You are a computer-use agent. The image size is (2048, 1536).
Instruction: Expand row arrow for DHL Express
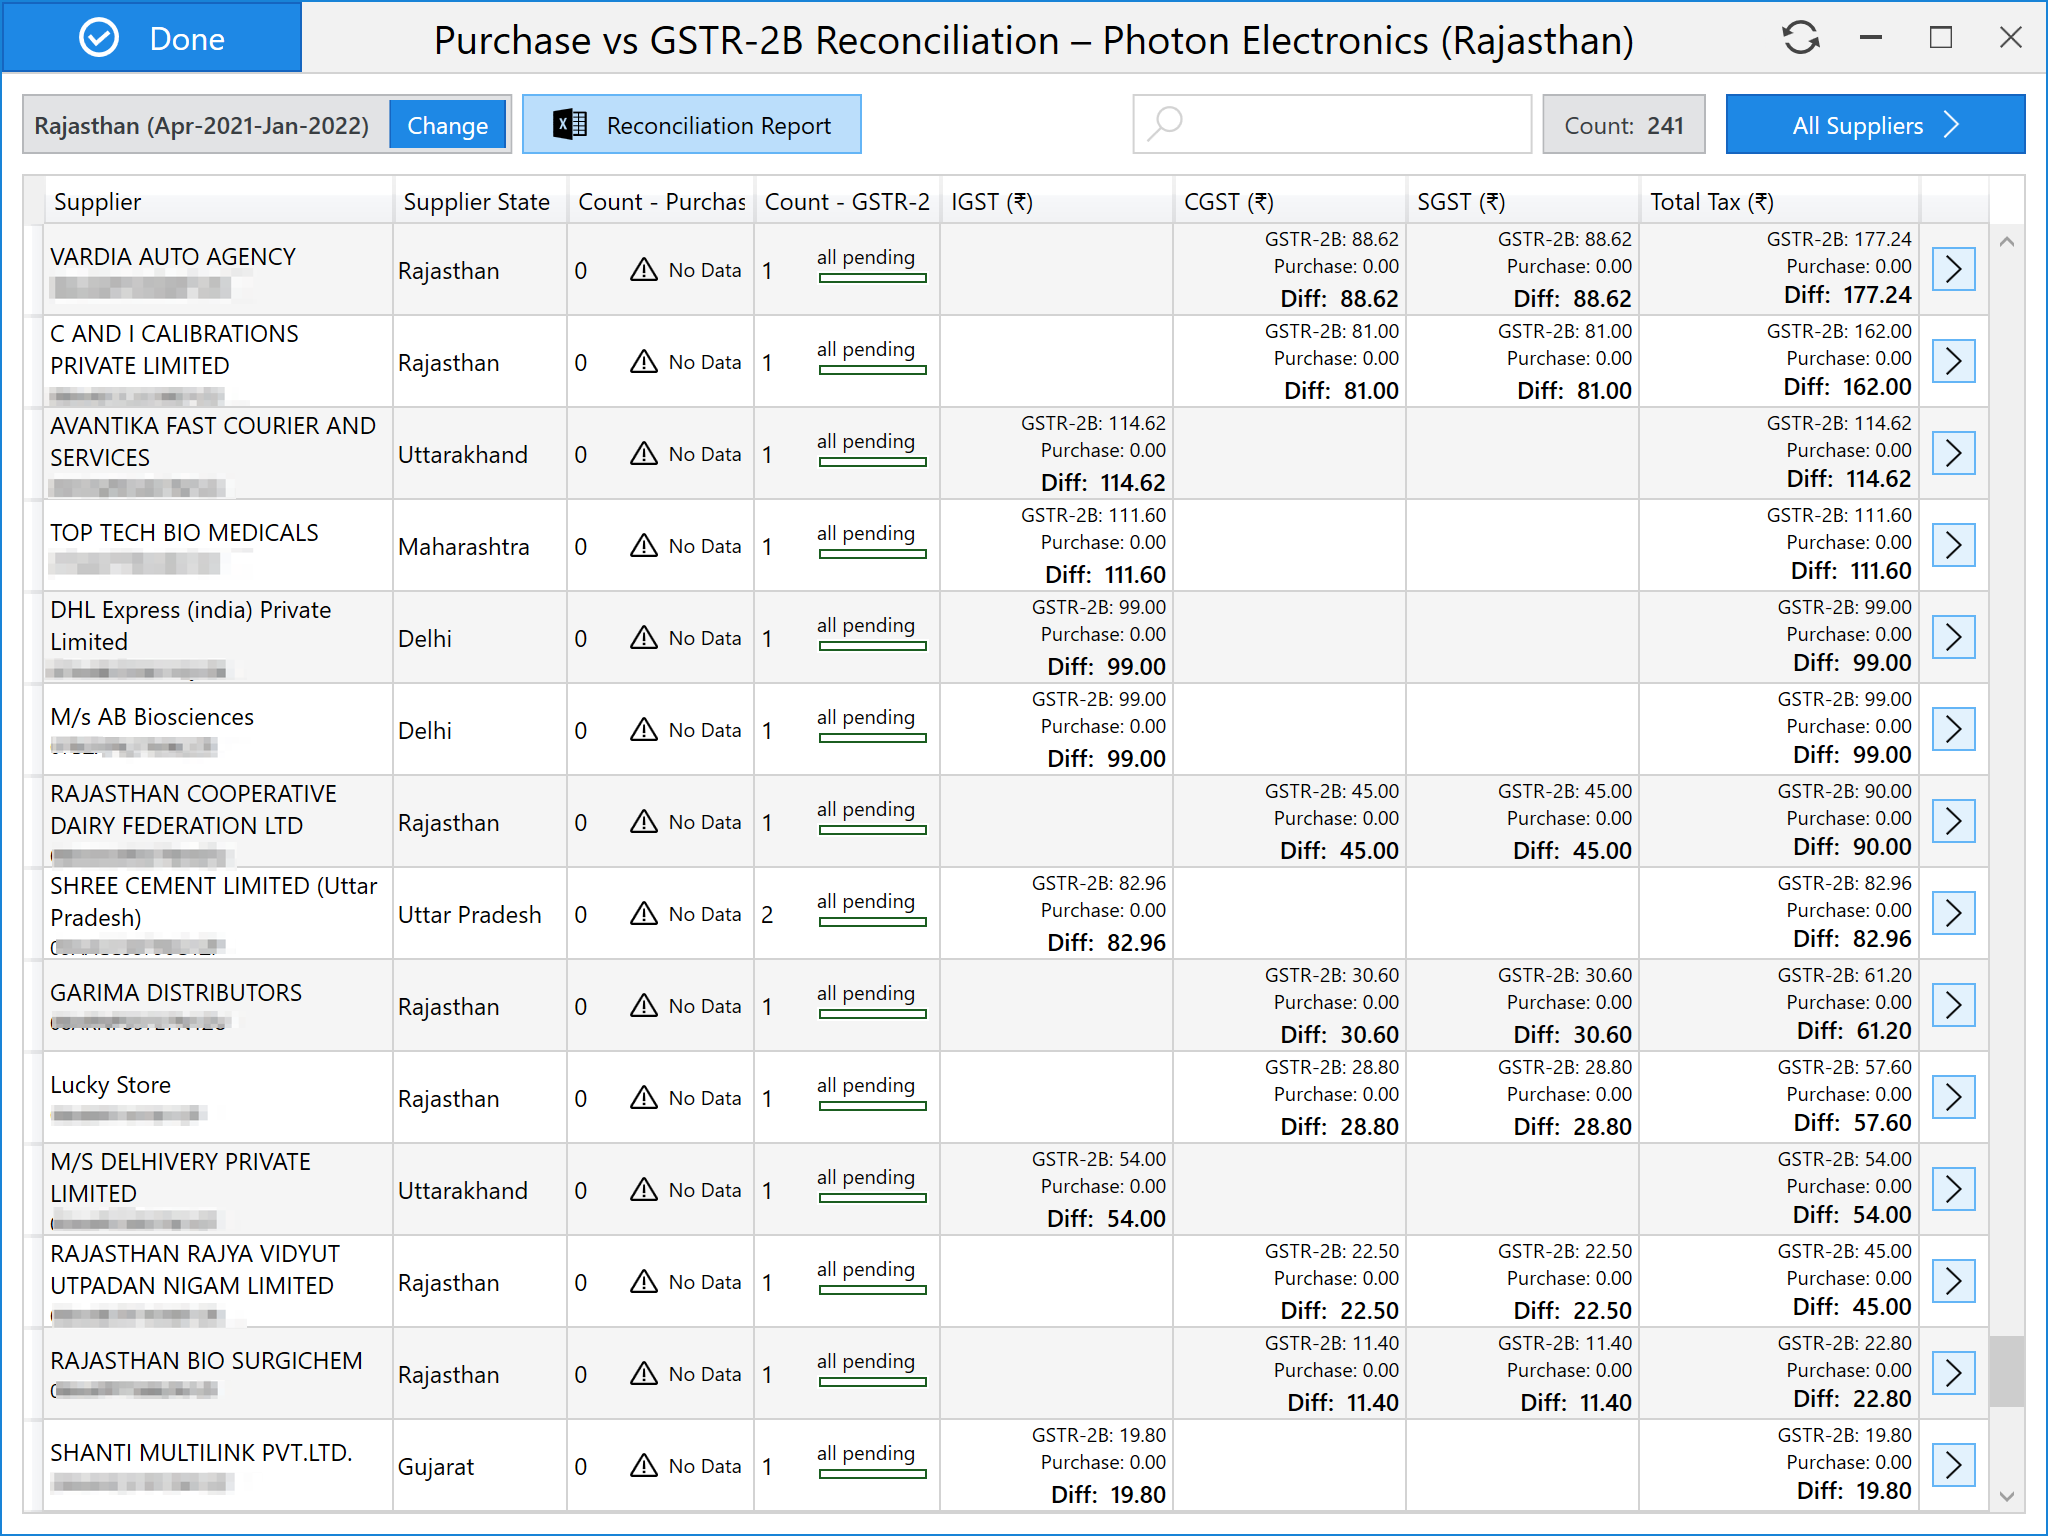pos(1953,637)
